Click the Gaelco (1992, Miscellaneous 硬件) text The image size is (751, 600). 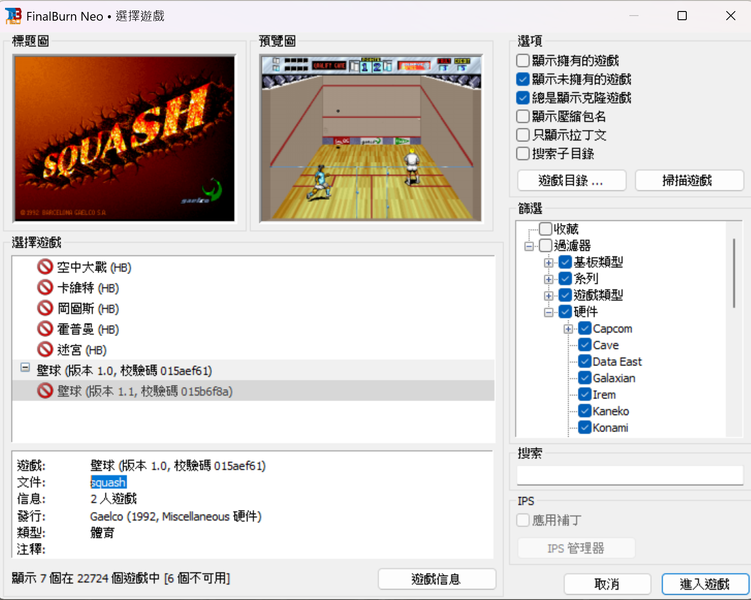point(176,516)
